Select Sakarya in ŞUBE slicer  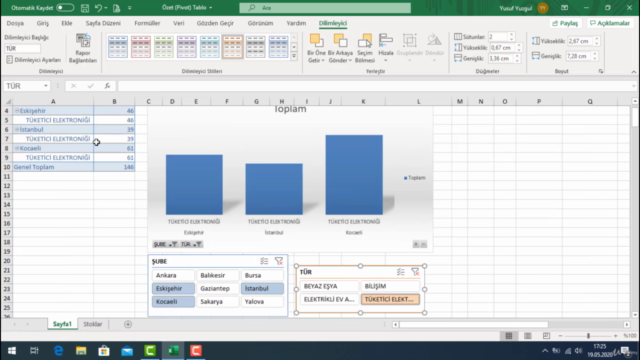pyautogui.click(x=218, y=302)
